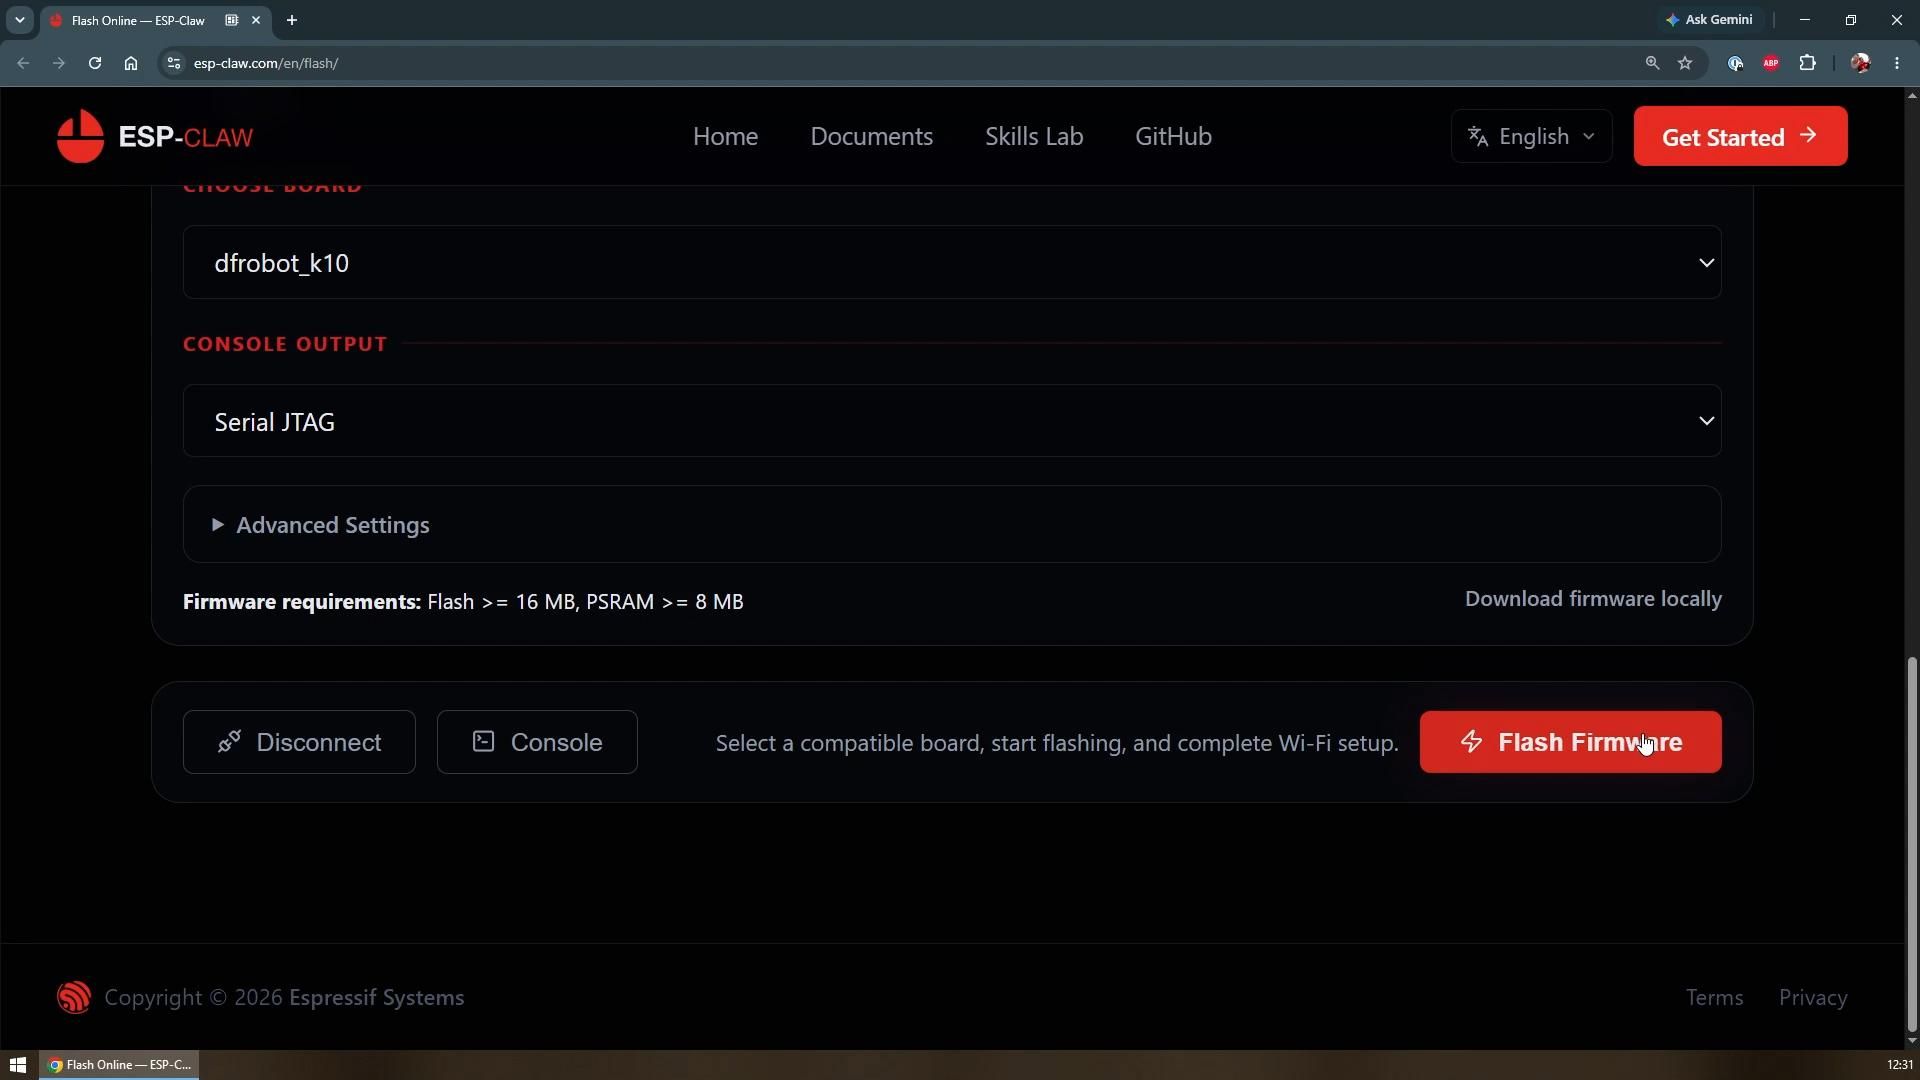Open Windows Start menu
Viewport: 1920px width, 1080px height.
click(x=18, y=1065)
